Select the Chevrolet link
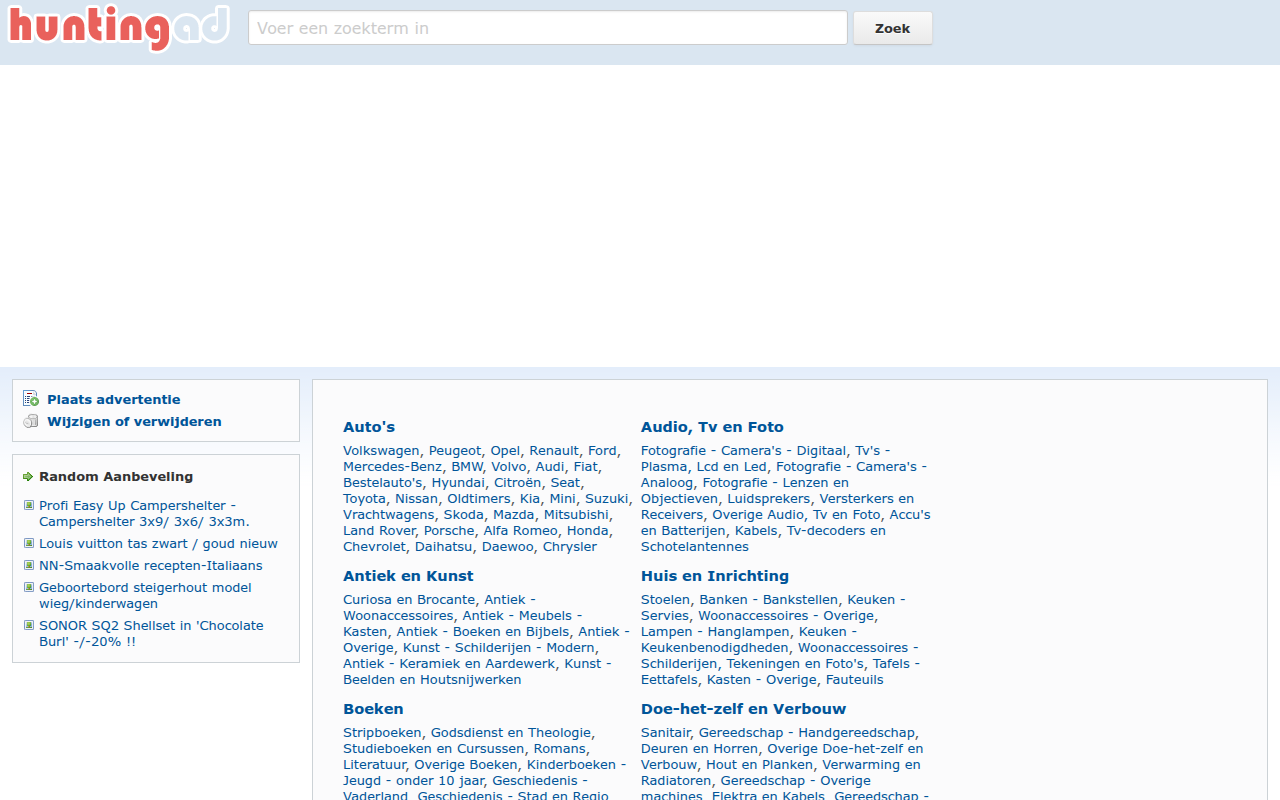The height and width of the screenshot is (800, 1280). 374,547
